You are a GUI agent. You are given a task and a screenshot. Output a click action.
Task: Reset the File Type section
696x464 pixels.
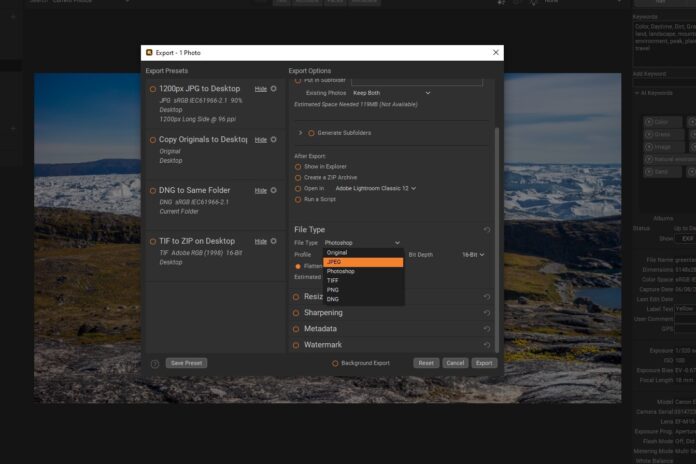click(487, 230)
